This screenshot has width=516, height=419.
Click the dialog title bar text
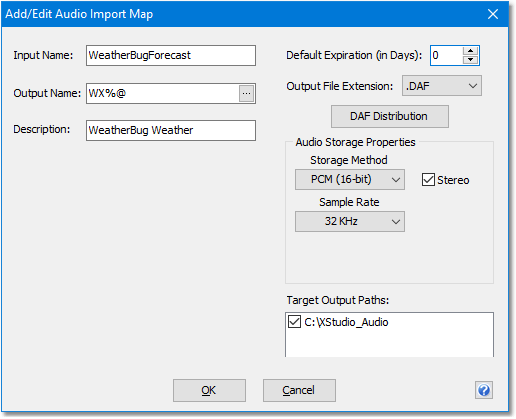coord(79,14)
